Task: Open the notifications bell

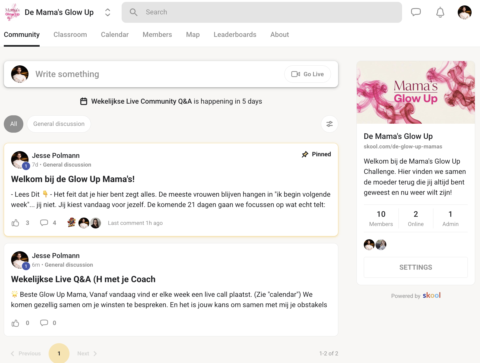Action: point(440,12)
